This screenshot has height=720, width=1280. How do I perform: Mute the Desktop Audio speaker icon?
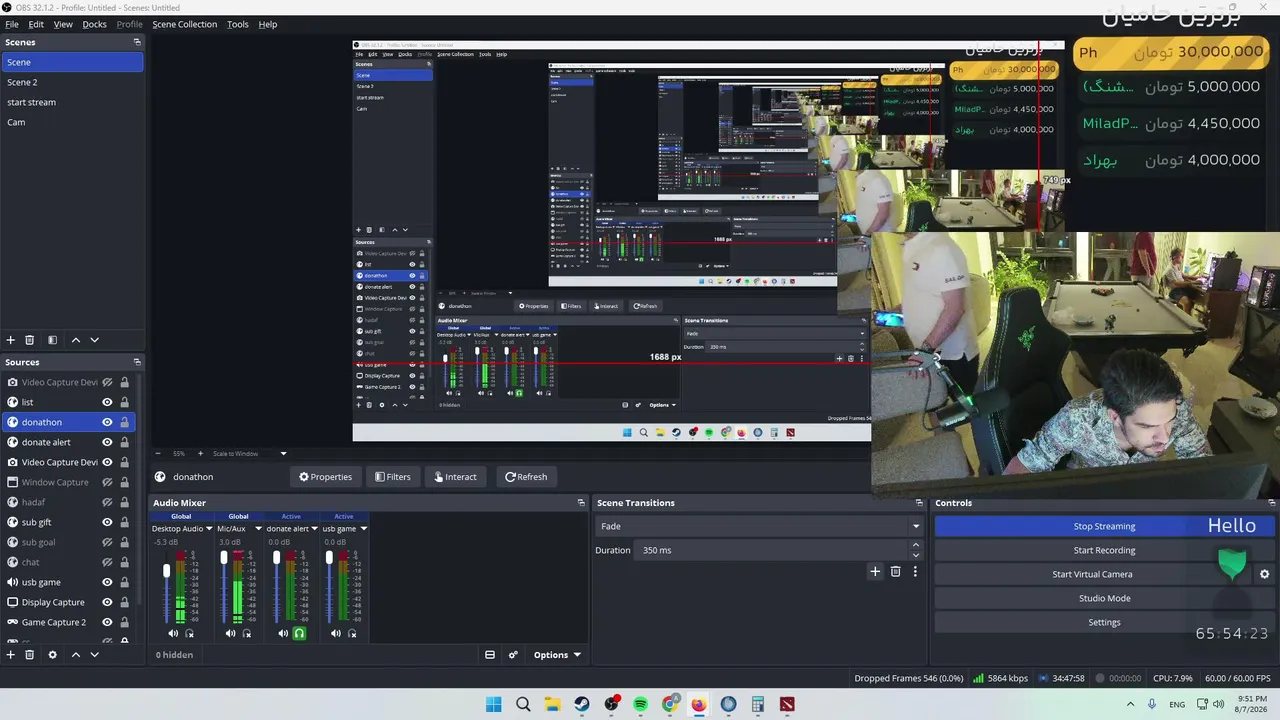[x=173, y=633]
